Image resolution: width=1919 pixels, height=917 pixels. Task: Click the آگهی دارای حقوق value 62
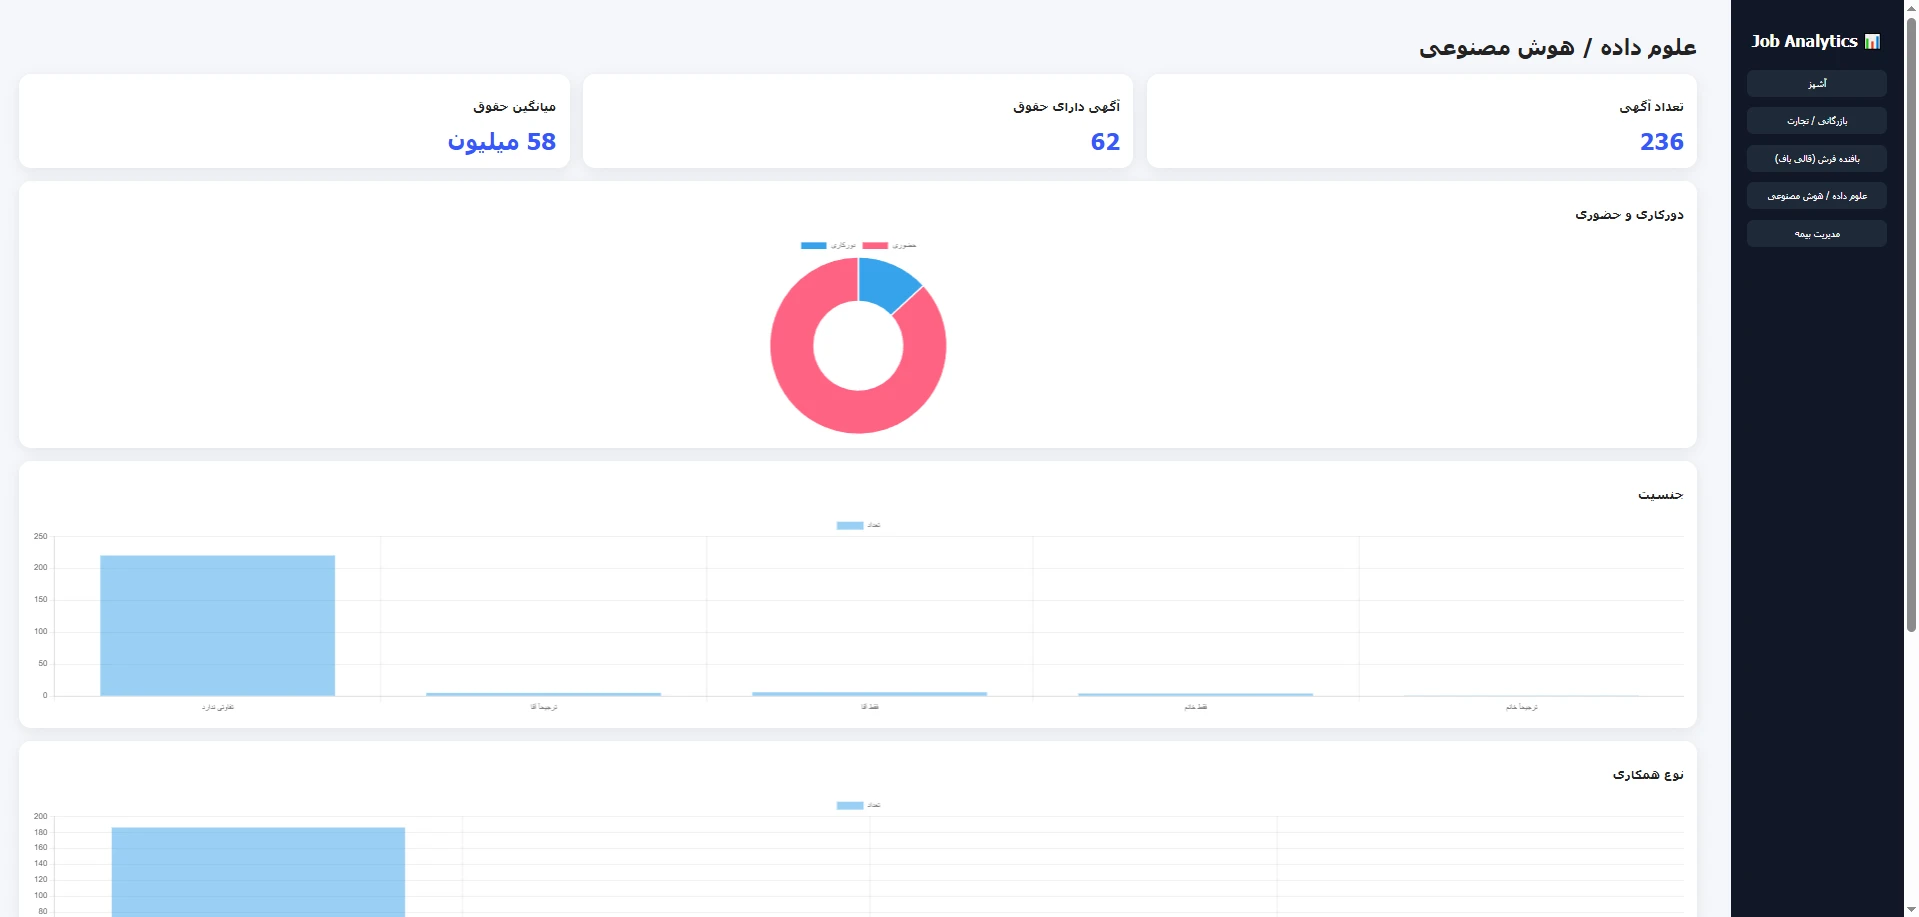[x=1105, y=142]
